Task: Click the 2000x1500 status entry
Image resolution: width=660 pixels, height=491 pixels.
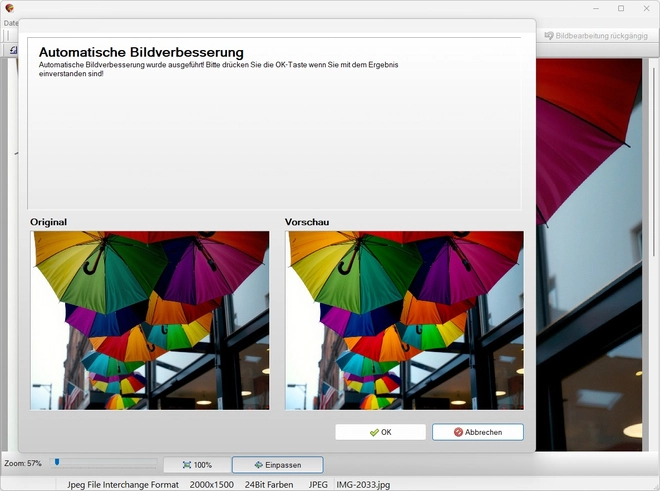Action: 211,485
